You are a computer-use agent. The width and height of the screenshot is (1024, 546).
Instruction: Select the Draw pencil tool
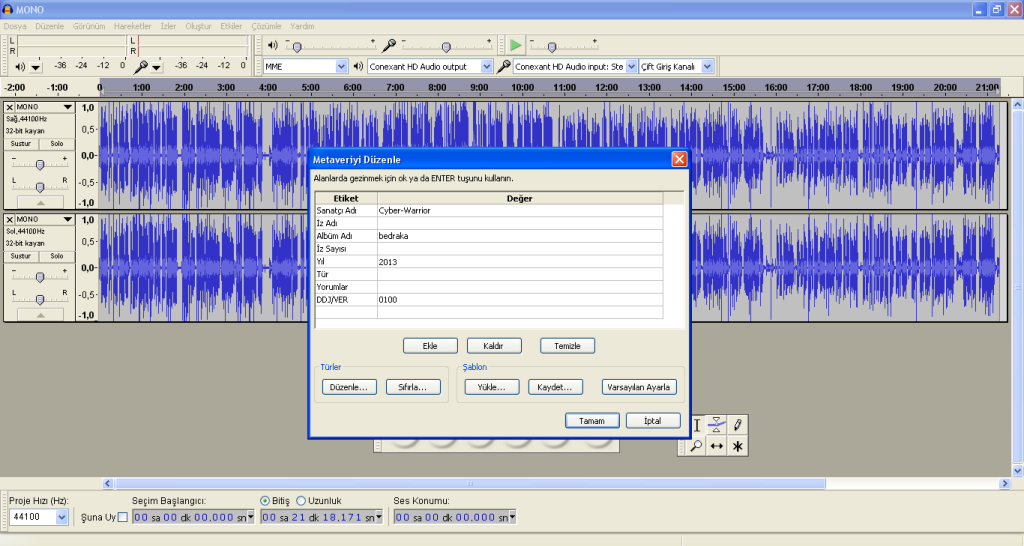[737, 425]
